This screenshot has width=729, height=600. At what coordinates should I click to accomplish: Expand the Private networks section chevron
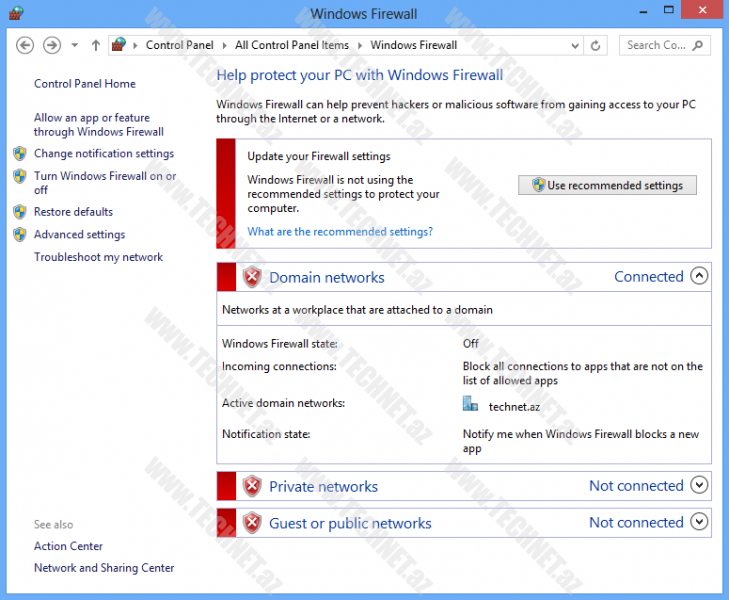click(x=699, y=485)
